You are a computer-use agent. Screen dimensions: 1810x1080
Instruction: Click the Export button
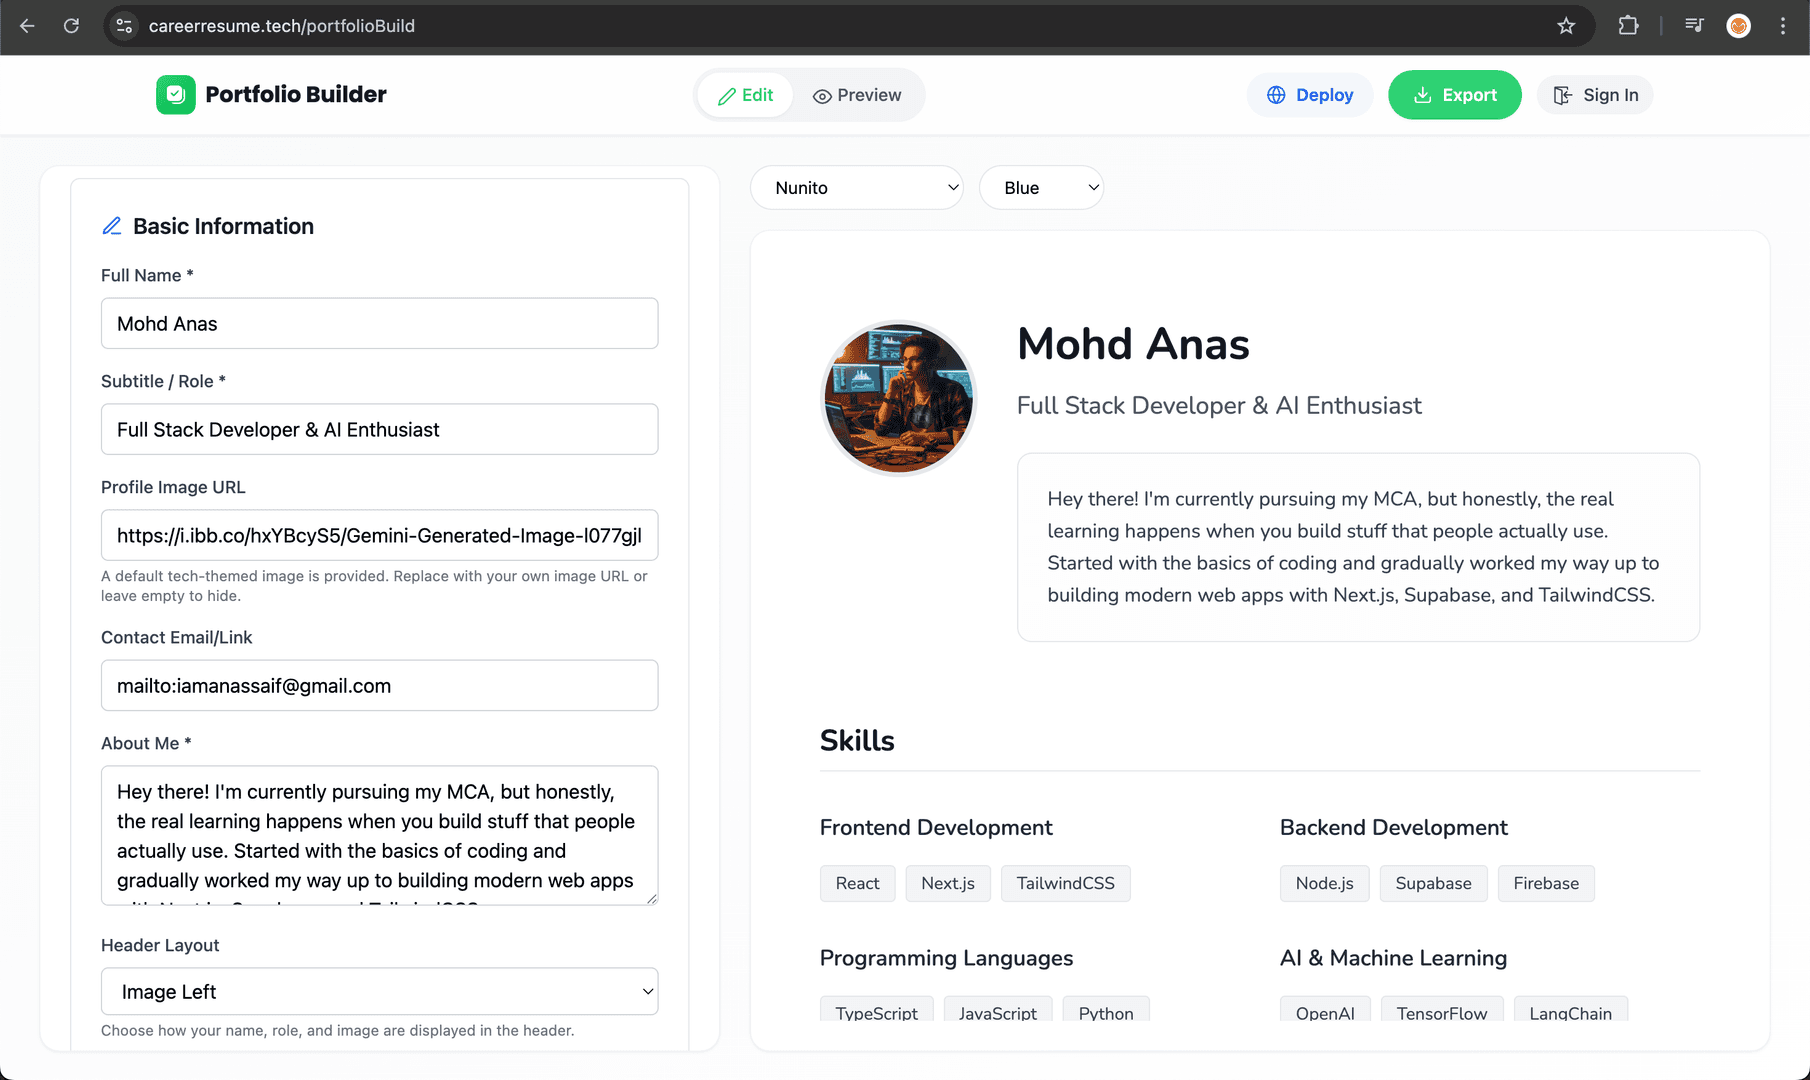tap(1455, 95)
